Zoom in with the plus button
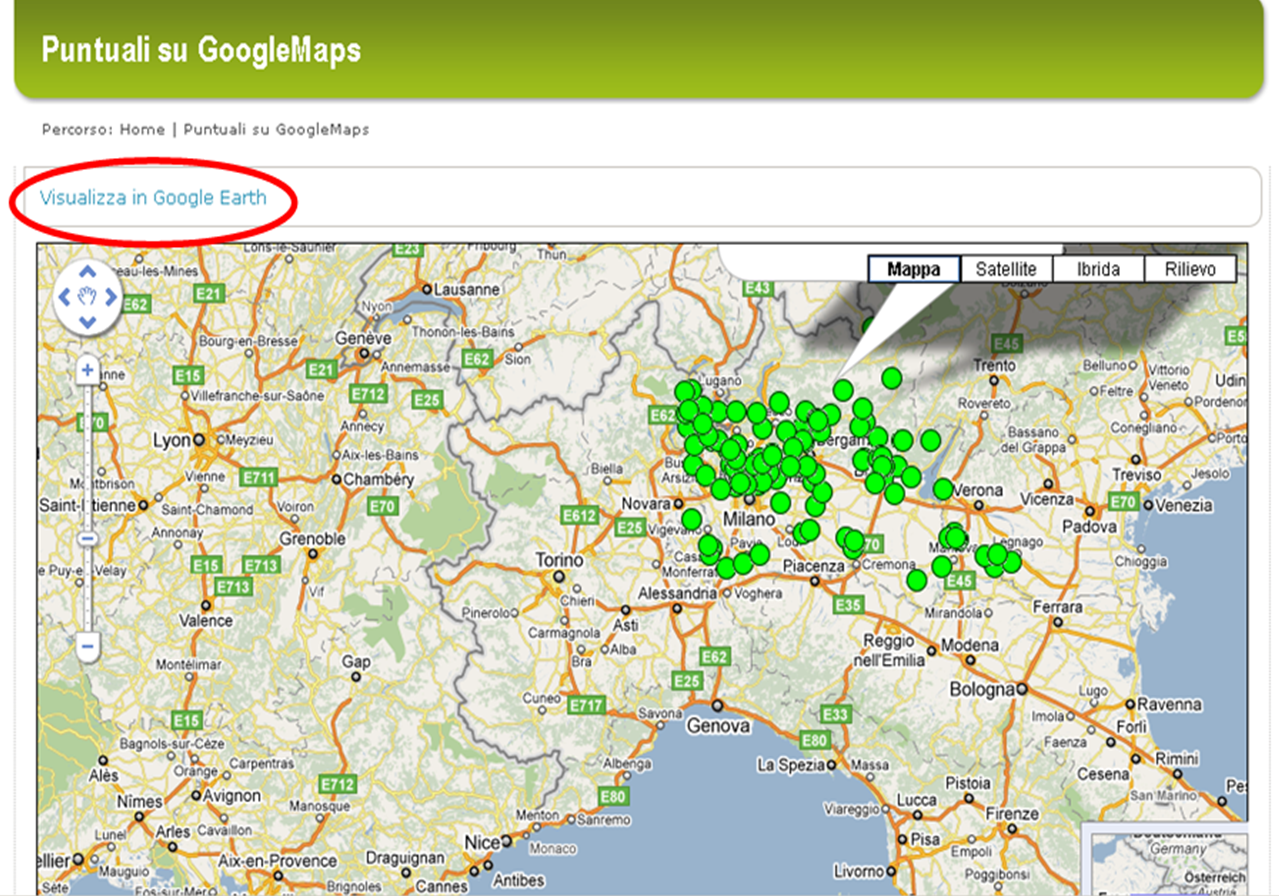This screenshot has height=896, width=1279. pos(87,370)
